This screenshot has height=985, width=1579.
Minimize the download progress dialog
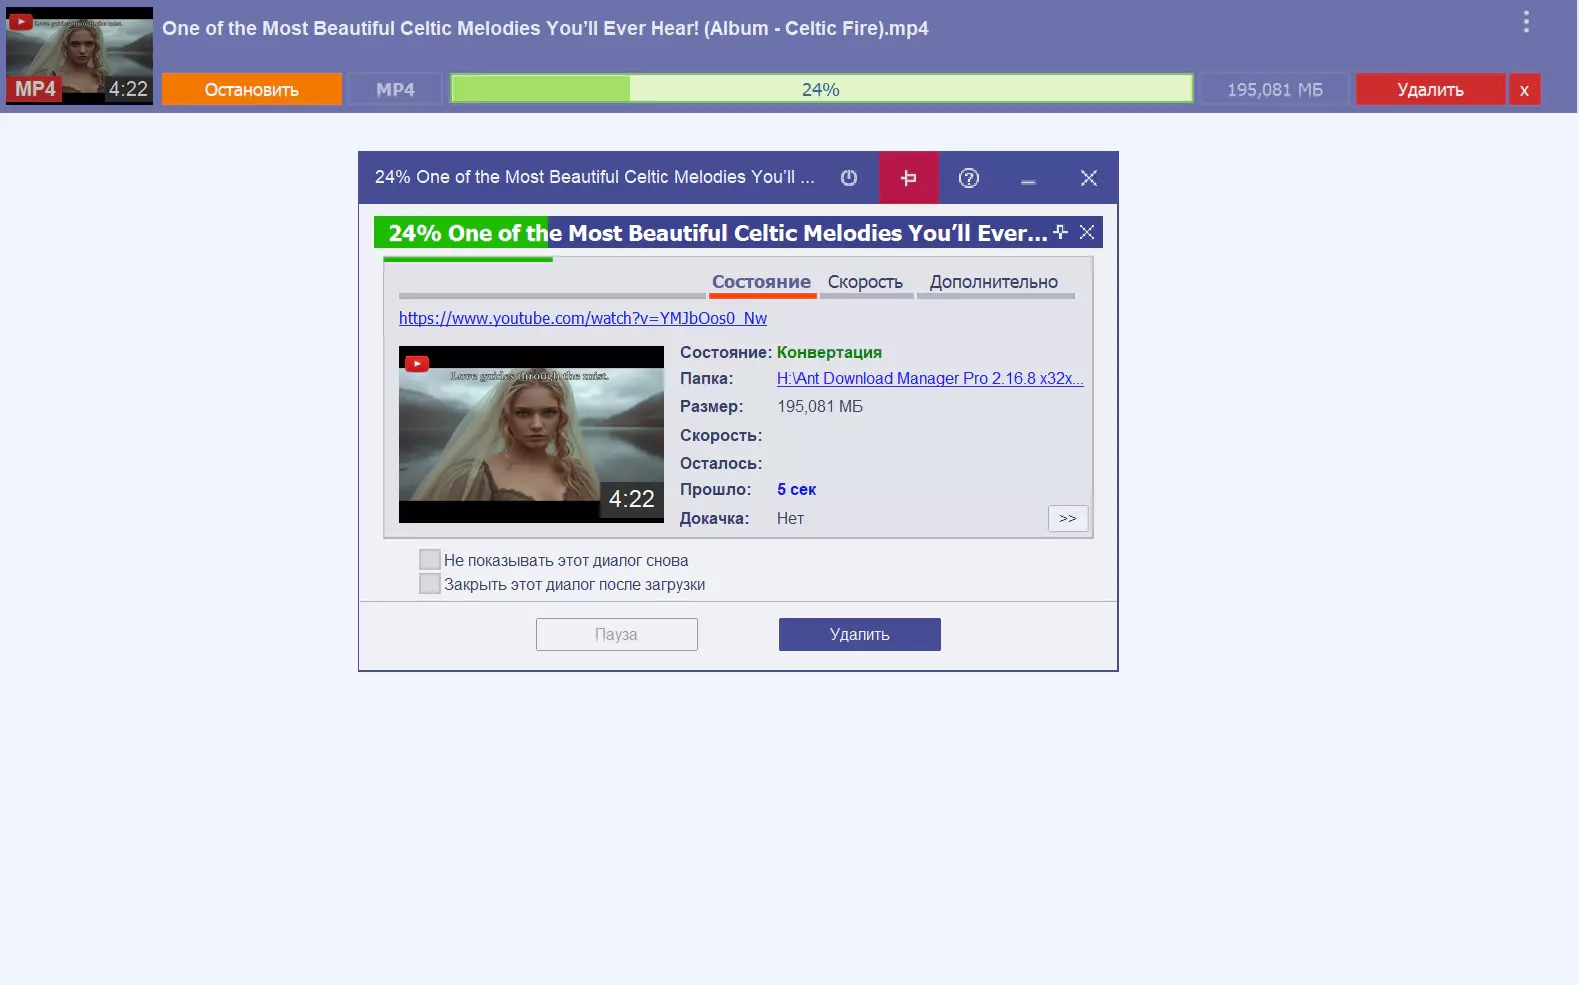pyautogui.click(x=1028, y=180)
